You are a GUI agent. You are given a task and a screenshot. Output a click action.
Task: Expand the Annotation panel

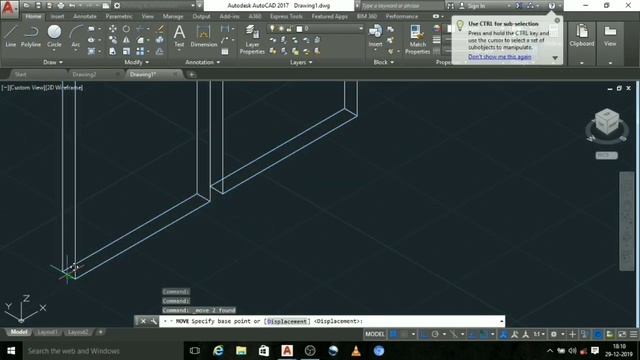(x=202, y=62)
